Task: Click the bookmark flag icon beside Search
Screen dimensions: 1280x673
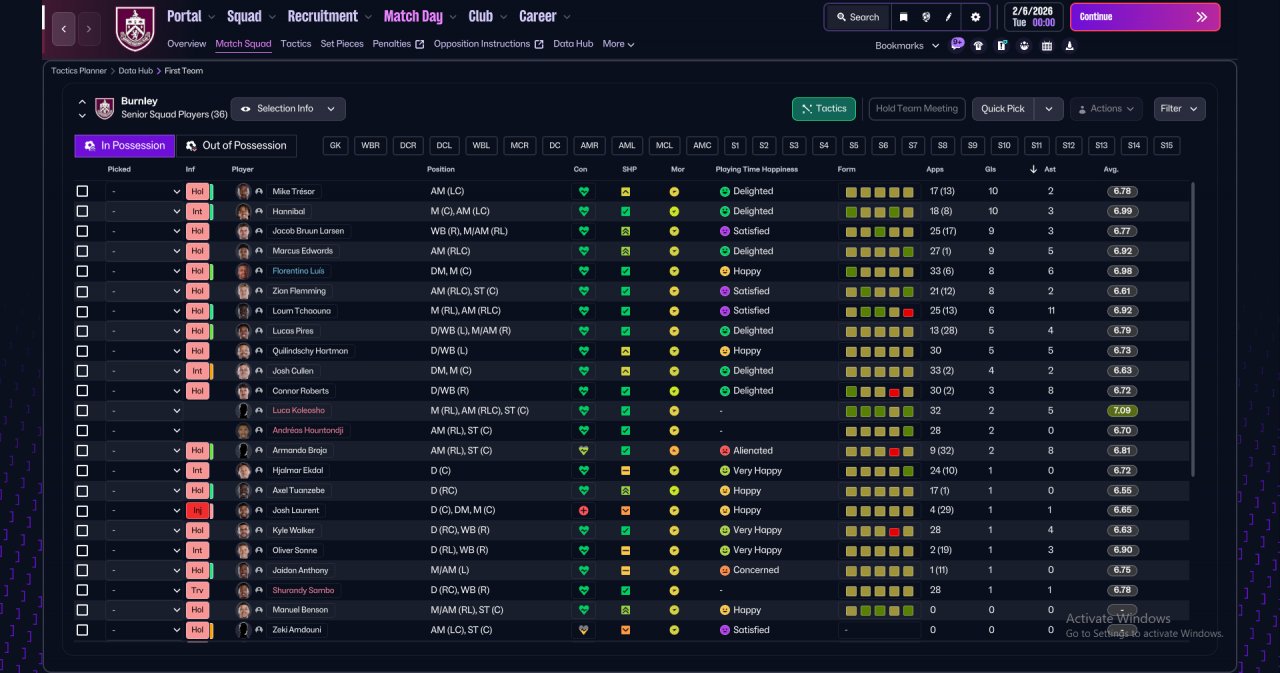Action: pyautogui.click(x=903, y=17)
